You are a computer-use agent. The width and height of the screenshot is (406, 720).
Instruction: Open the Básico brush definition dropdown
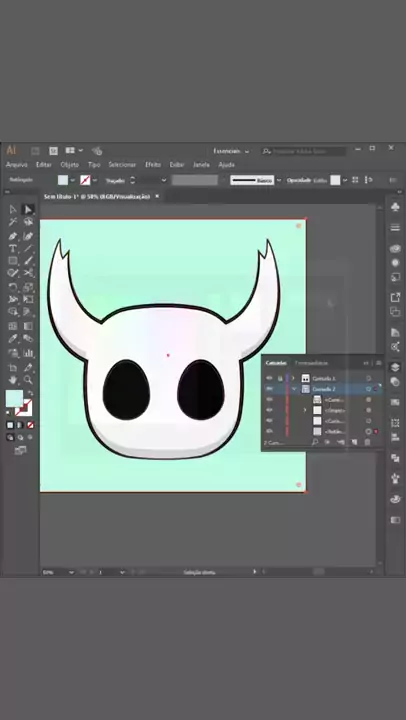279,180
